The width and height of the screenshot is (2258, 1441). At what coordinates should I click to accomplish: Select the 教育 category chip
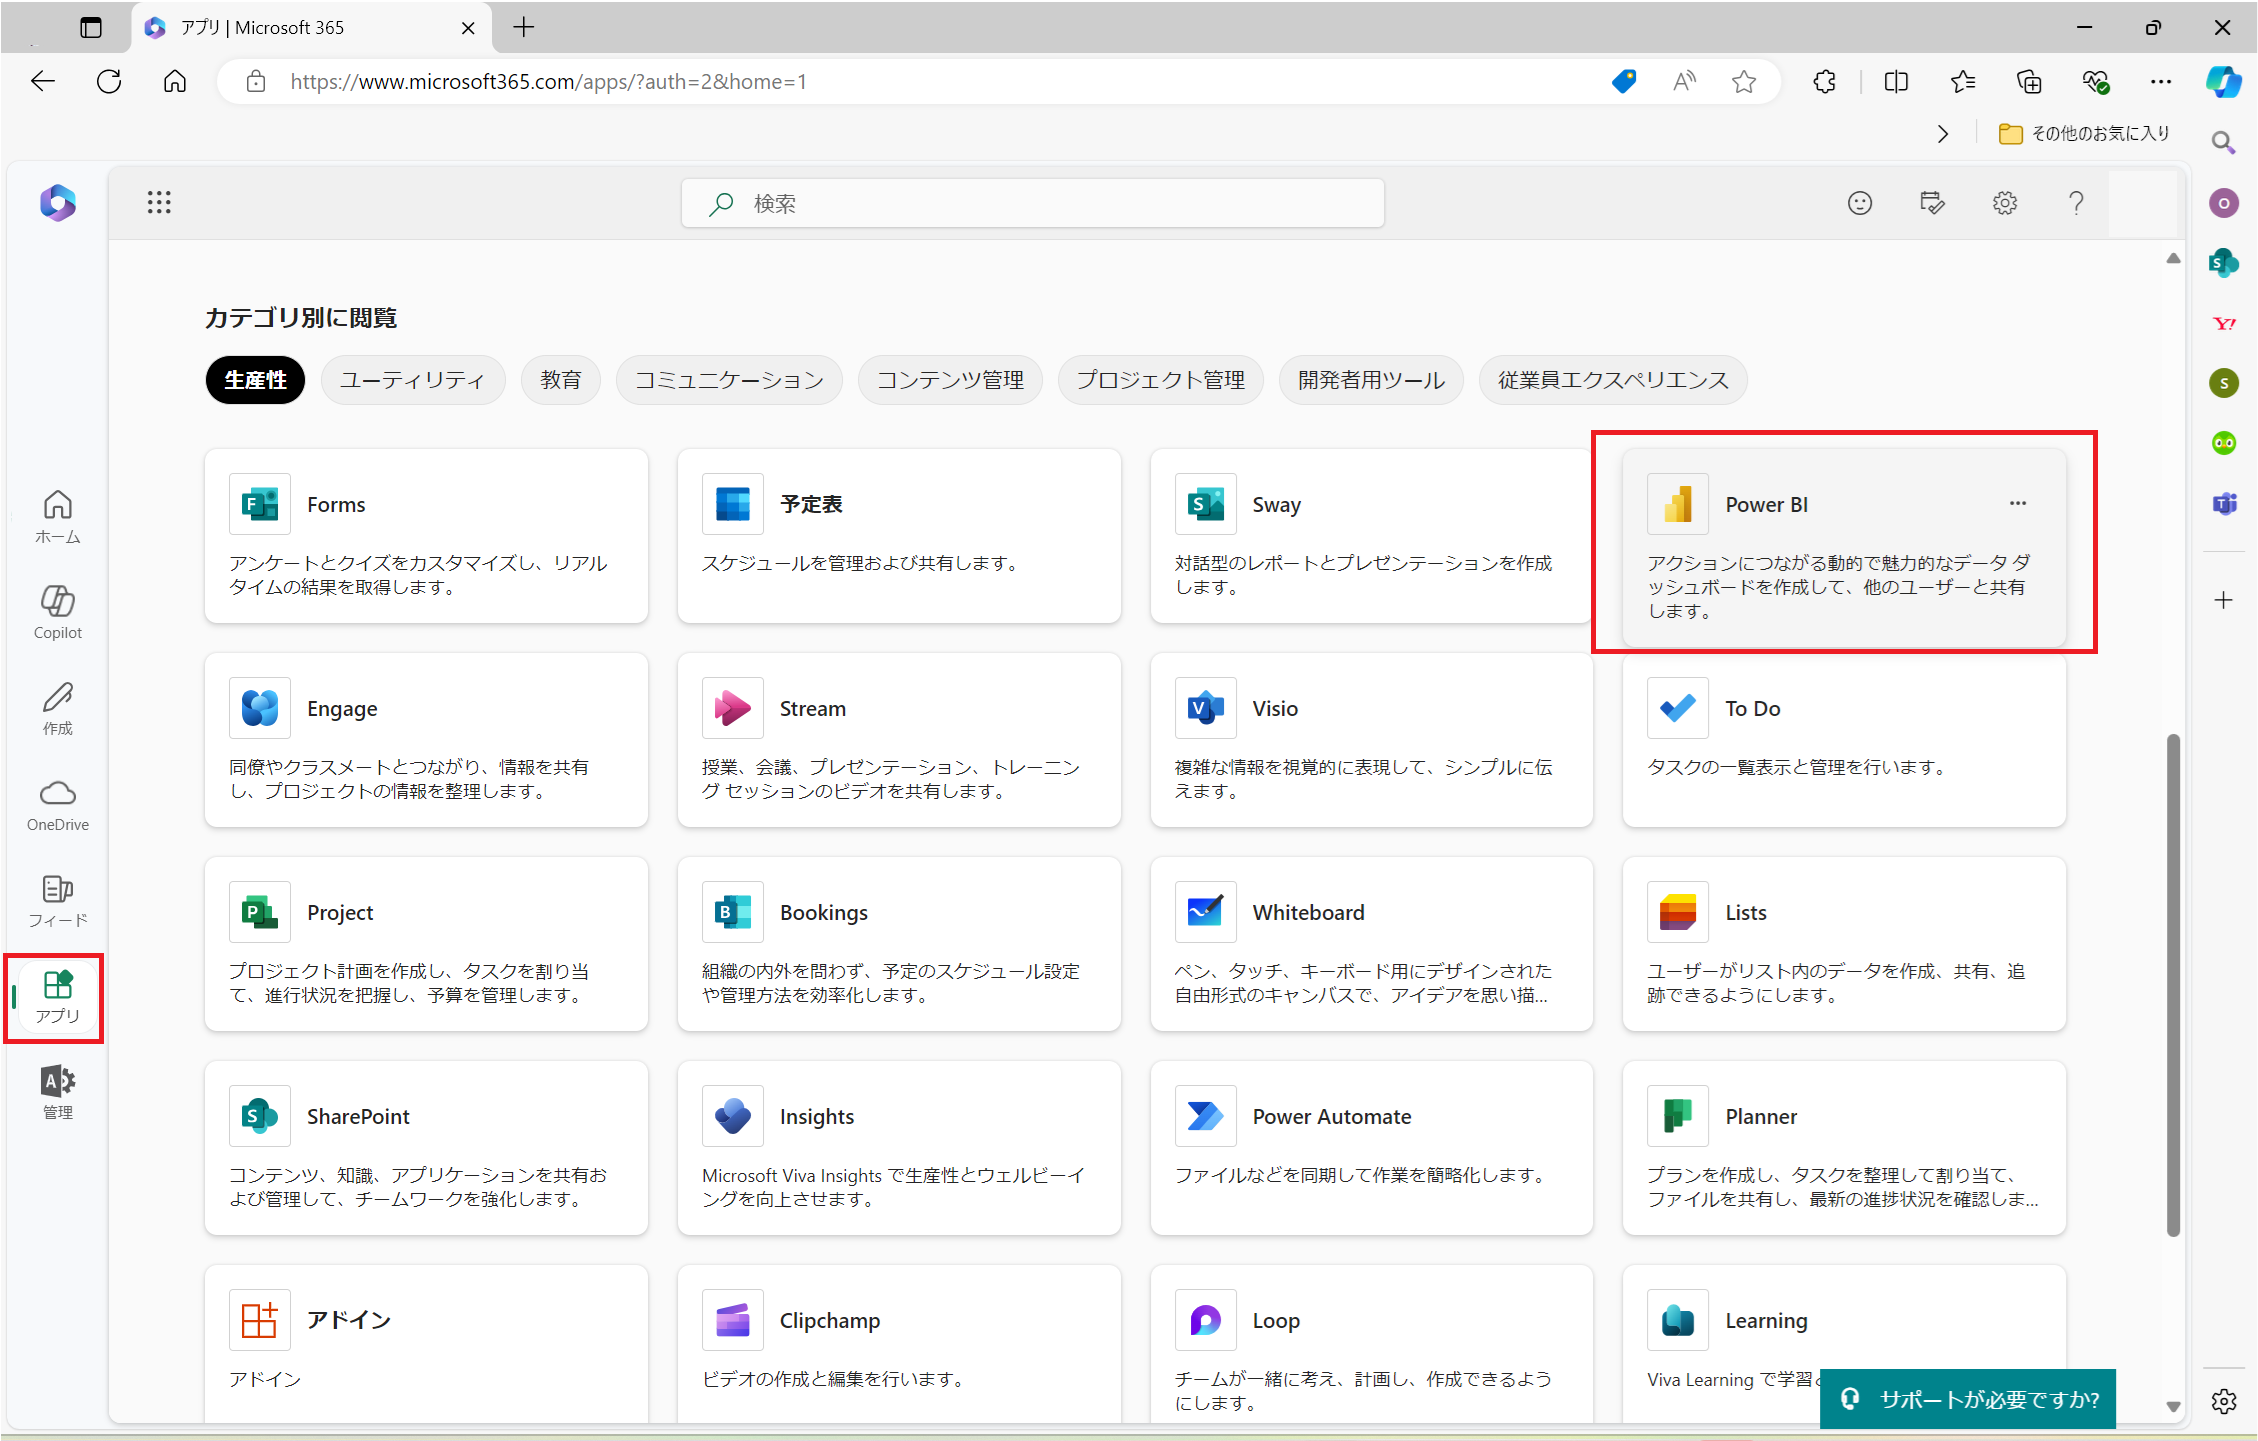tap(561, 380)
